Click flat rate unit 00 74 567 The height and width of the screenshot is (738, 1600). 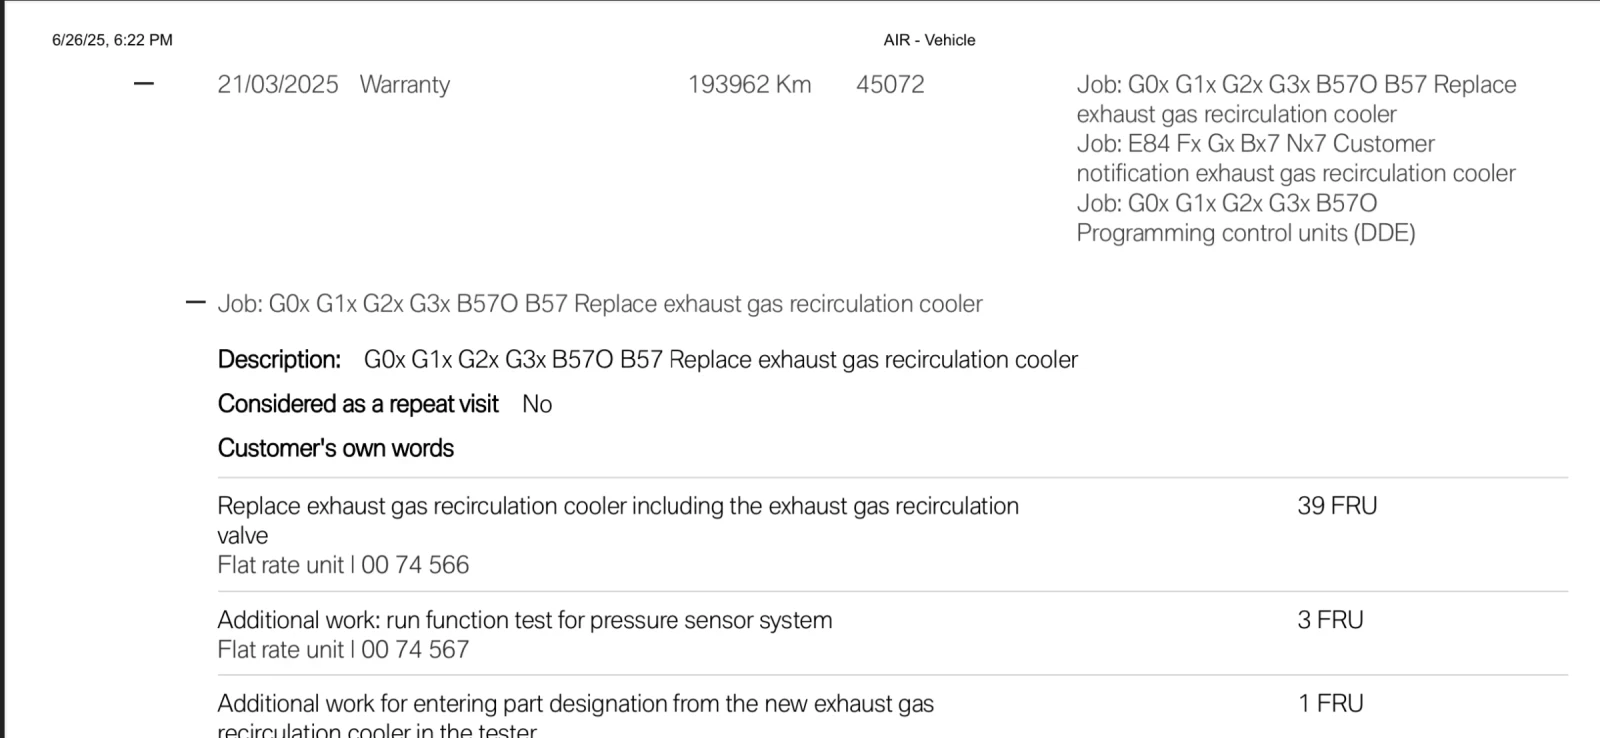click(x=343, y=650)
